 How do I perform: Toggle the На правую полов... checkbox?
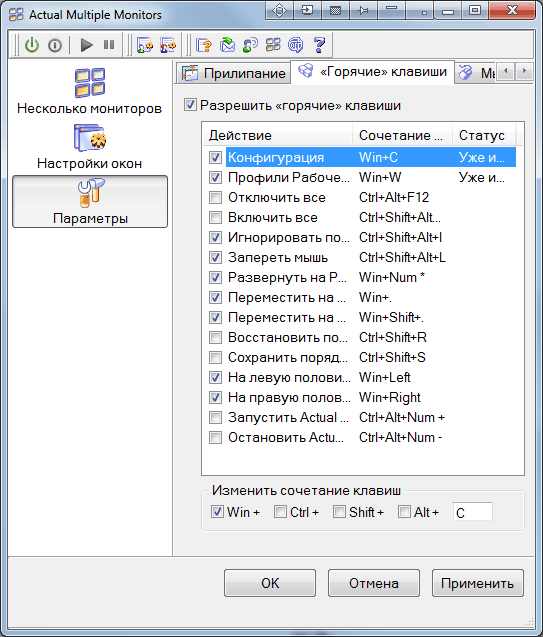pos(215,397)
